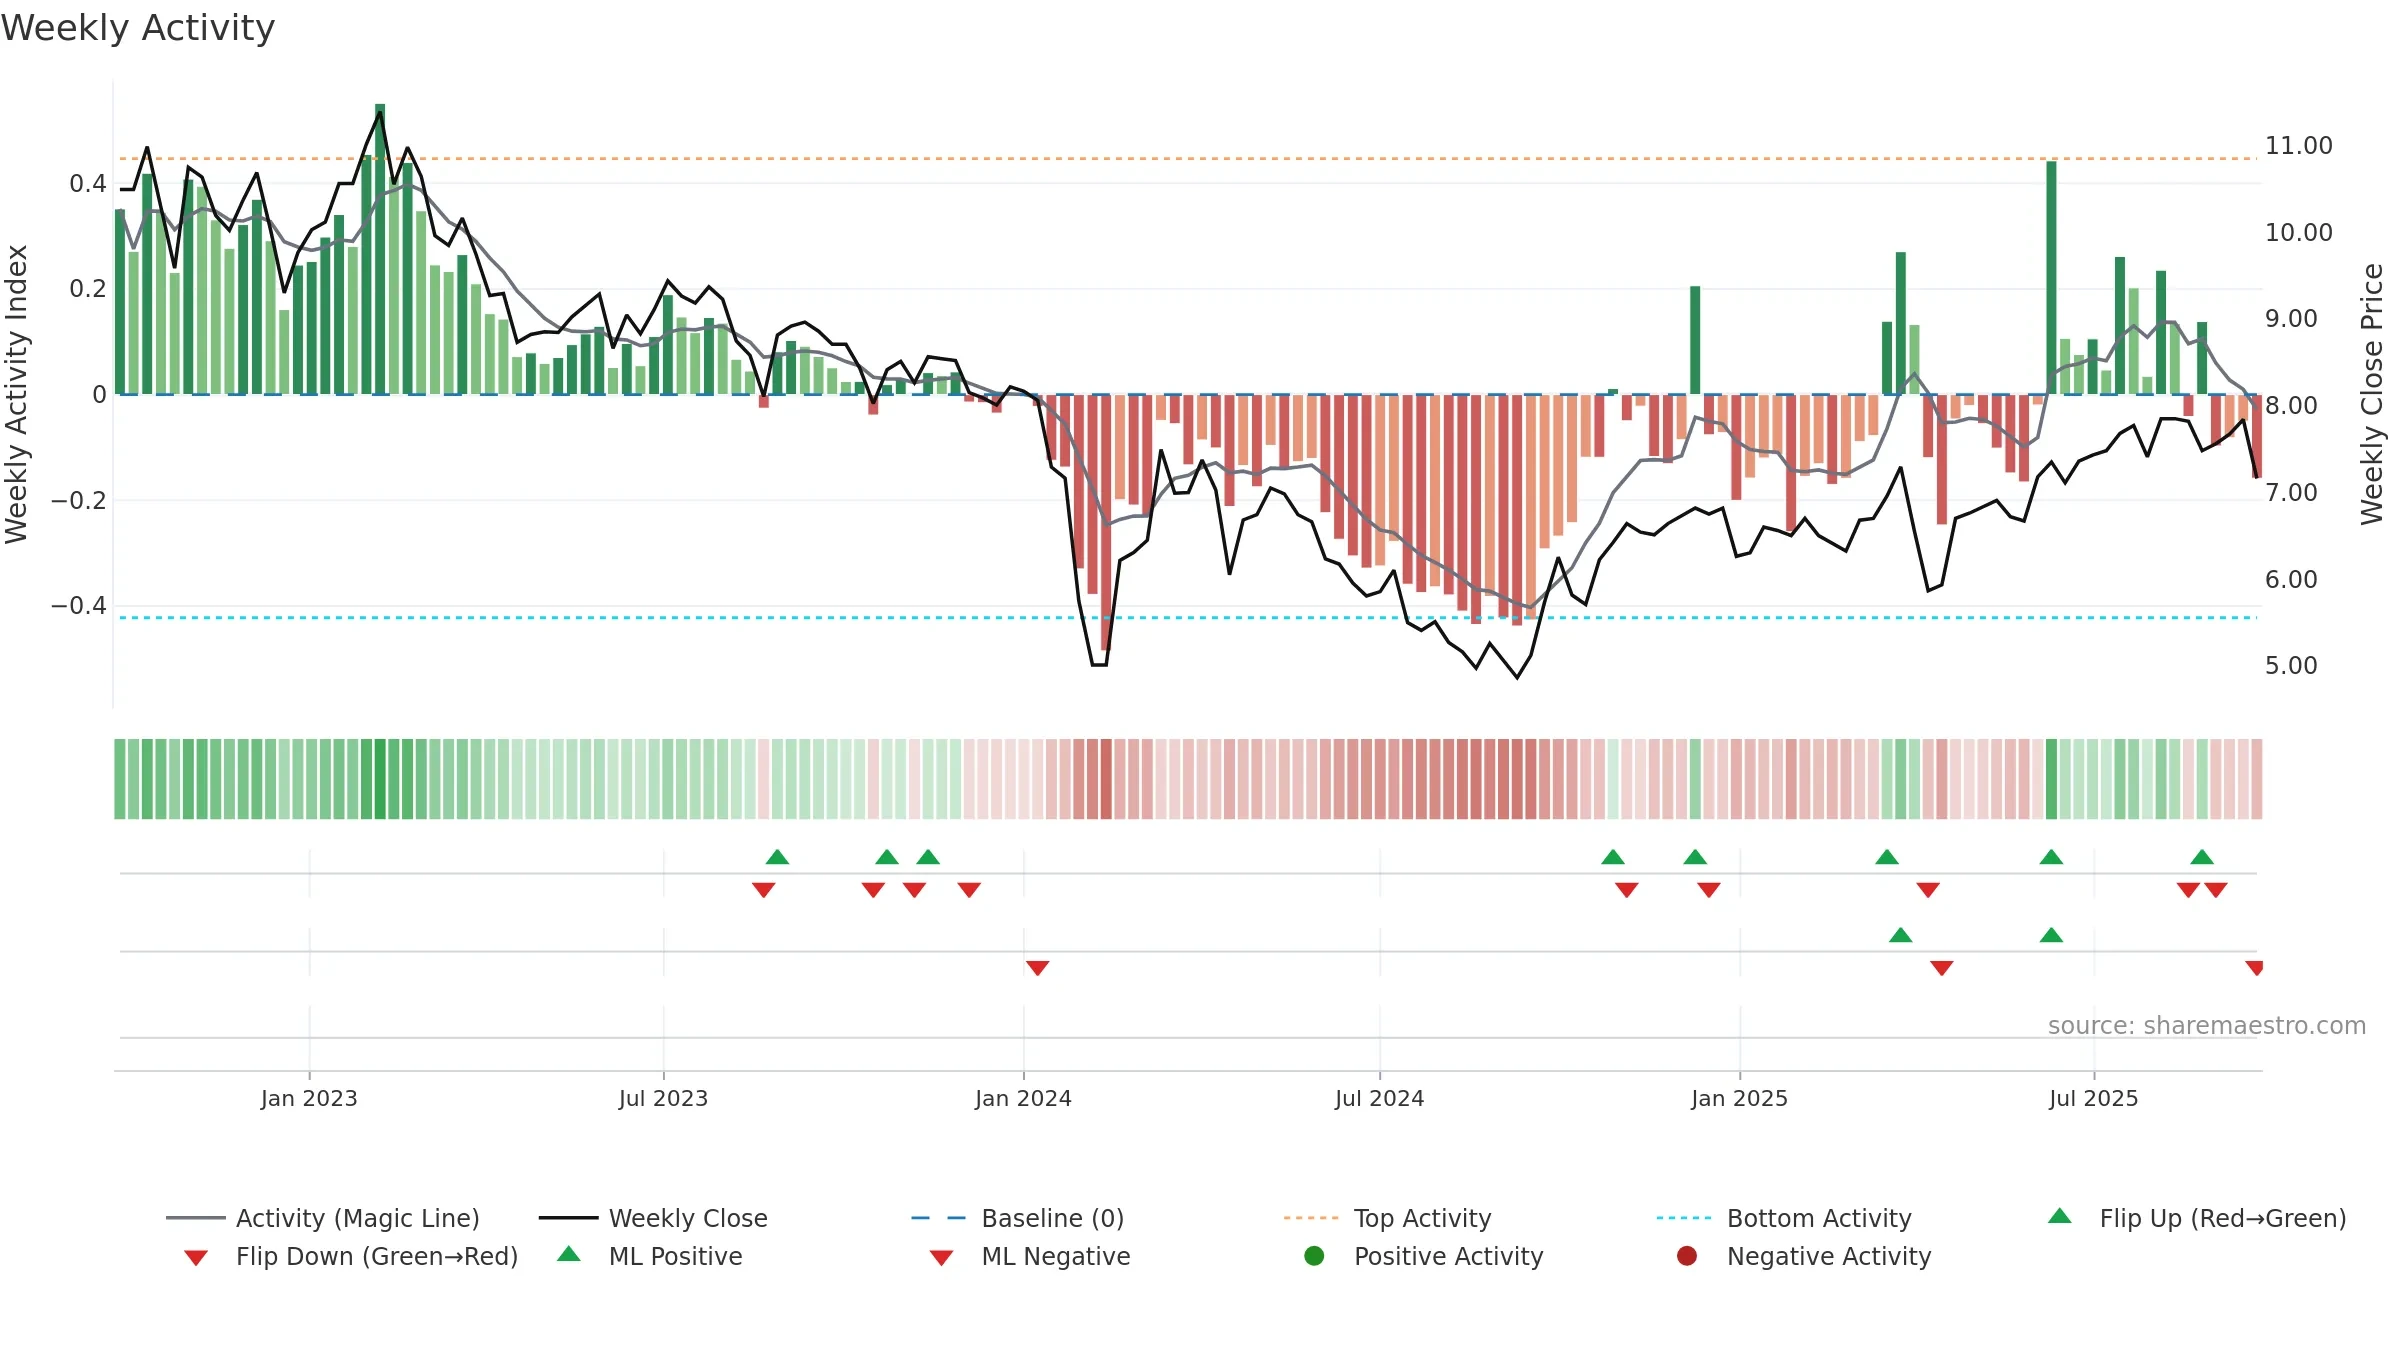Click the "Jan 2024" x-axis label
Screen dimensions: 2400x1350
[x=1023, y=1098]
